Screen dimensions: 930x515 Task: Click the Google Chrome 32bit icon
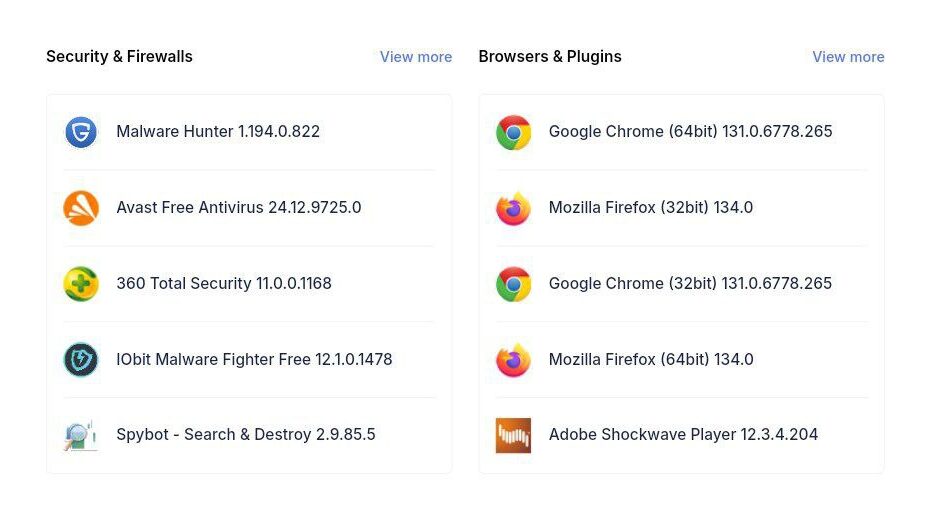click(x=513, y=284)
